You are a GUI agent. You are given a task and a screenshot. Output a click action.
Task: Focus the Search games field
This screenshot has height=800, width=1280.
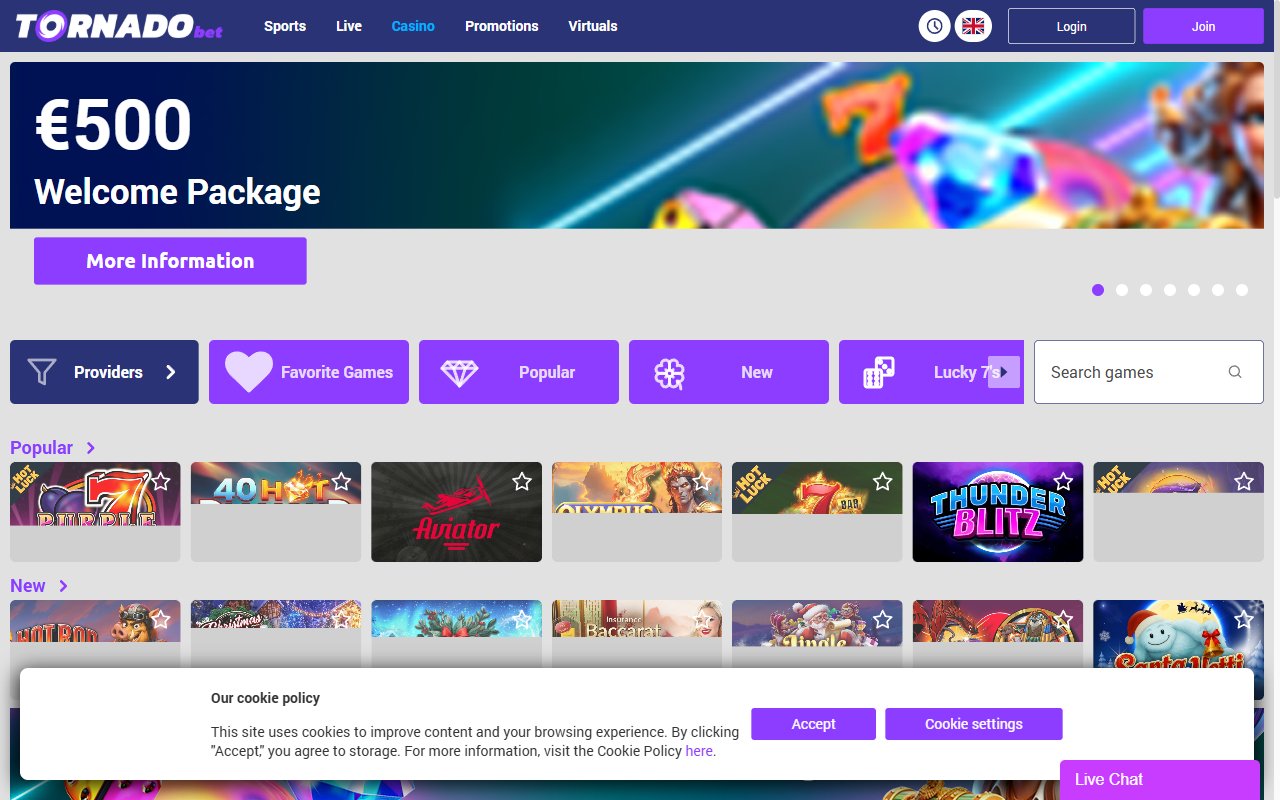[1149, 372]
